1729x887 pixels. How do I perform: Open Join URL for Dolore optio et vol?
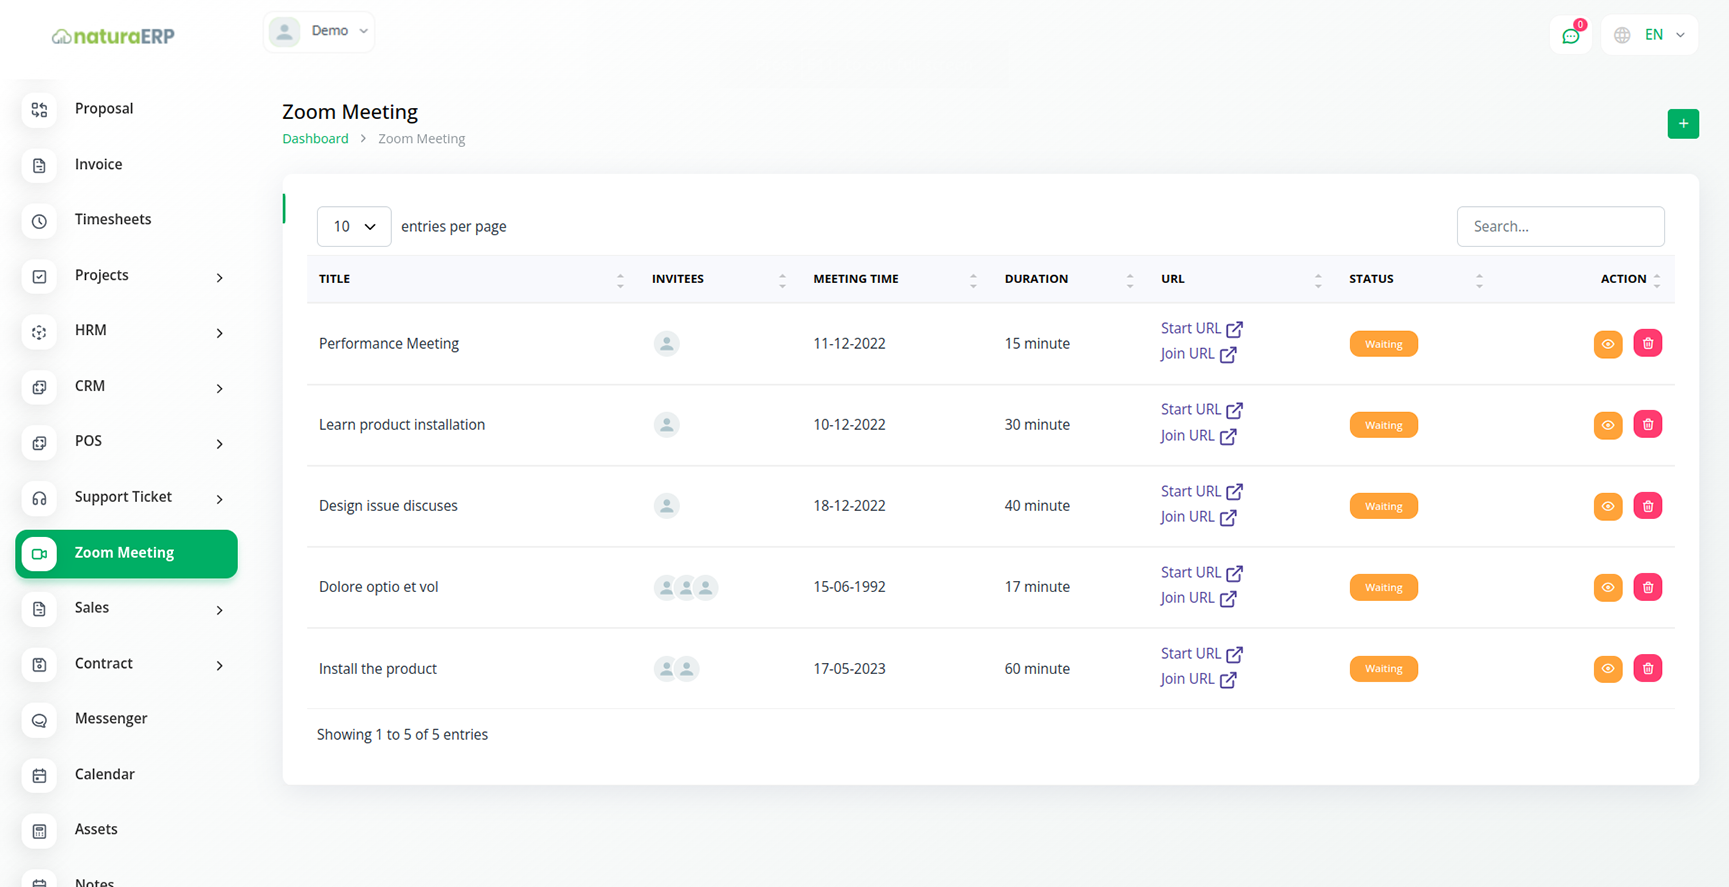pyautogui.click(x=1198, y=598)
